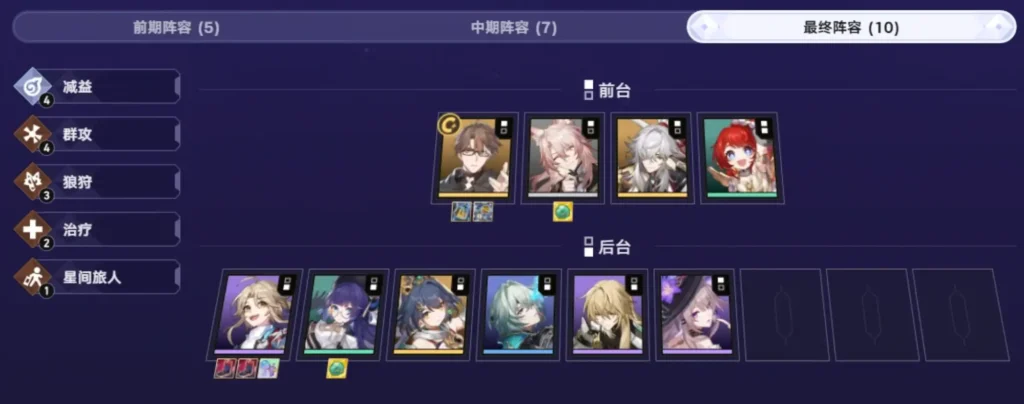This screenshot has height=404, width=1024.
Task: Click the 群攻 crossed swords icon
Action: click(32, 134)
